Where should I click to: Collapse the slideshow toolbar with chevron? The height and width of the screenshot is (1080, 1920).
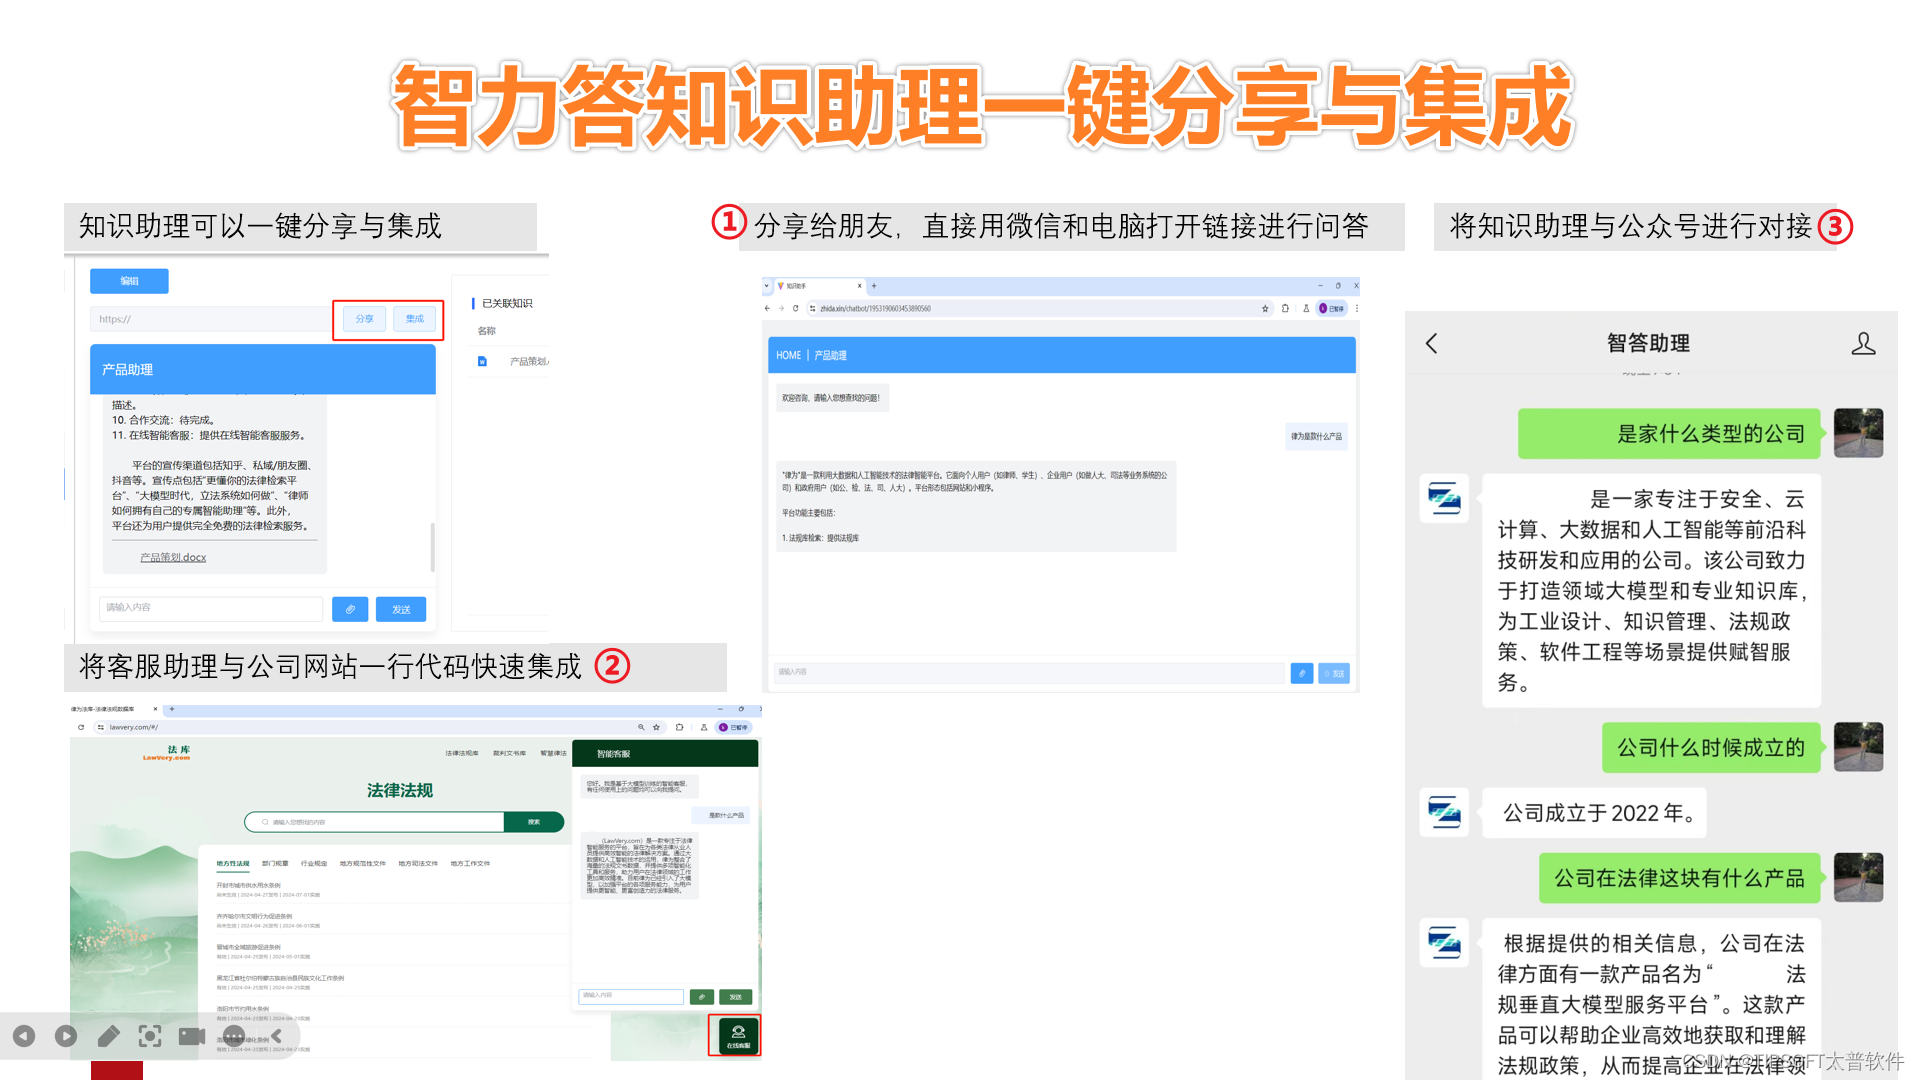276,1036
